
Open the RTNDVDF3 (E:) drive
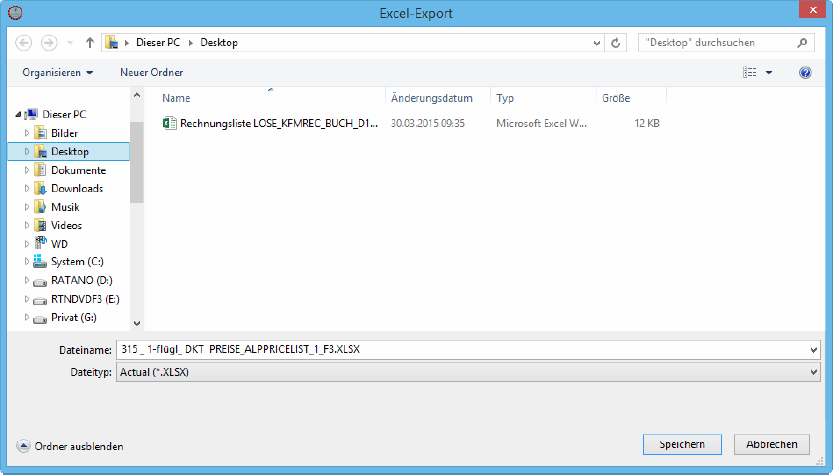85,299
